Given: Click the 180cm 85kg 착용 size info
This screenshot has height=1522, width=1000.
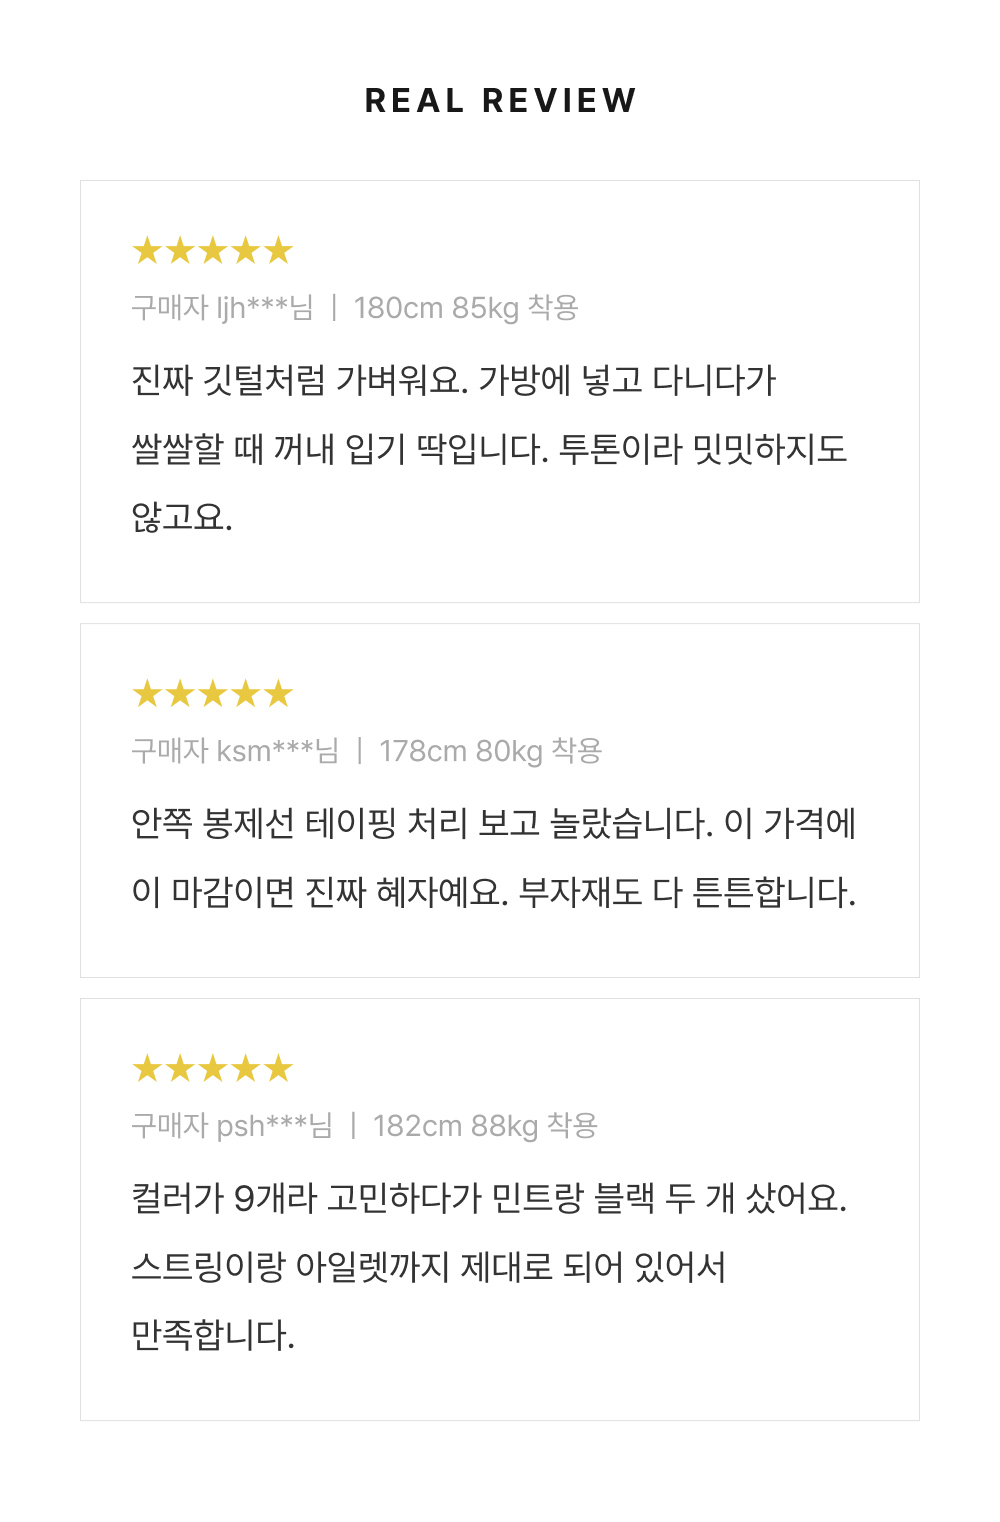Looking at the screenshot, I should pos(466,307).
